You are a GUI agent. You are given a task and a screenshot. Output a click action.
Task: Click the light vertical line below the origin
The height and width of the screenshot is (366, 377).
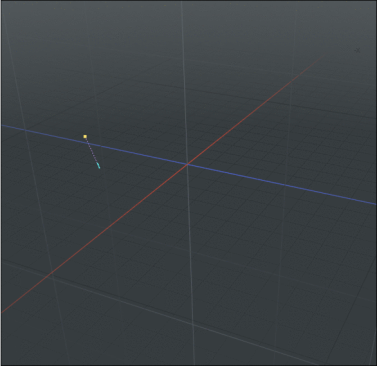pyautogui.click(x=191, y=265)
